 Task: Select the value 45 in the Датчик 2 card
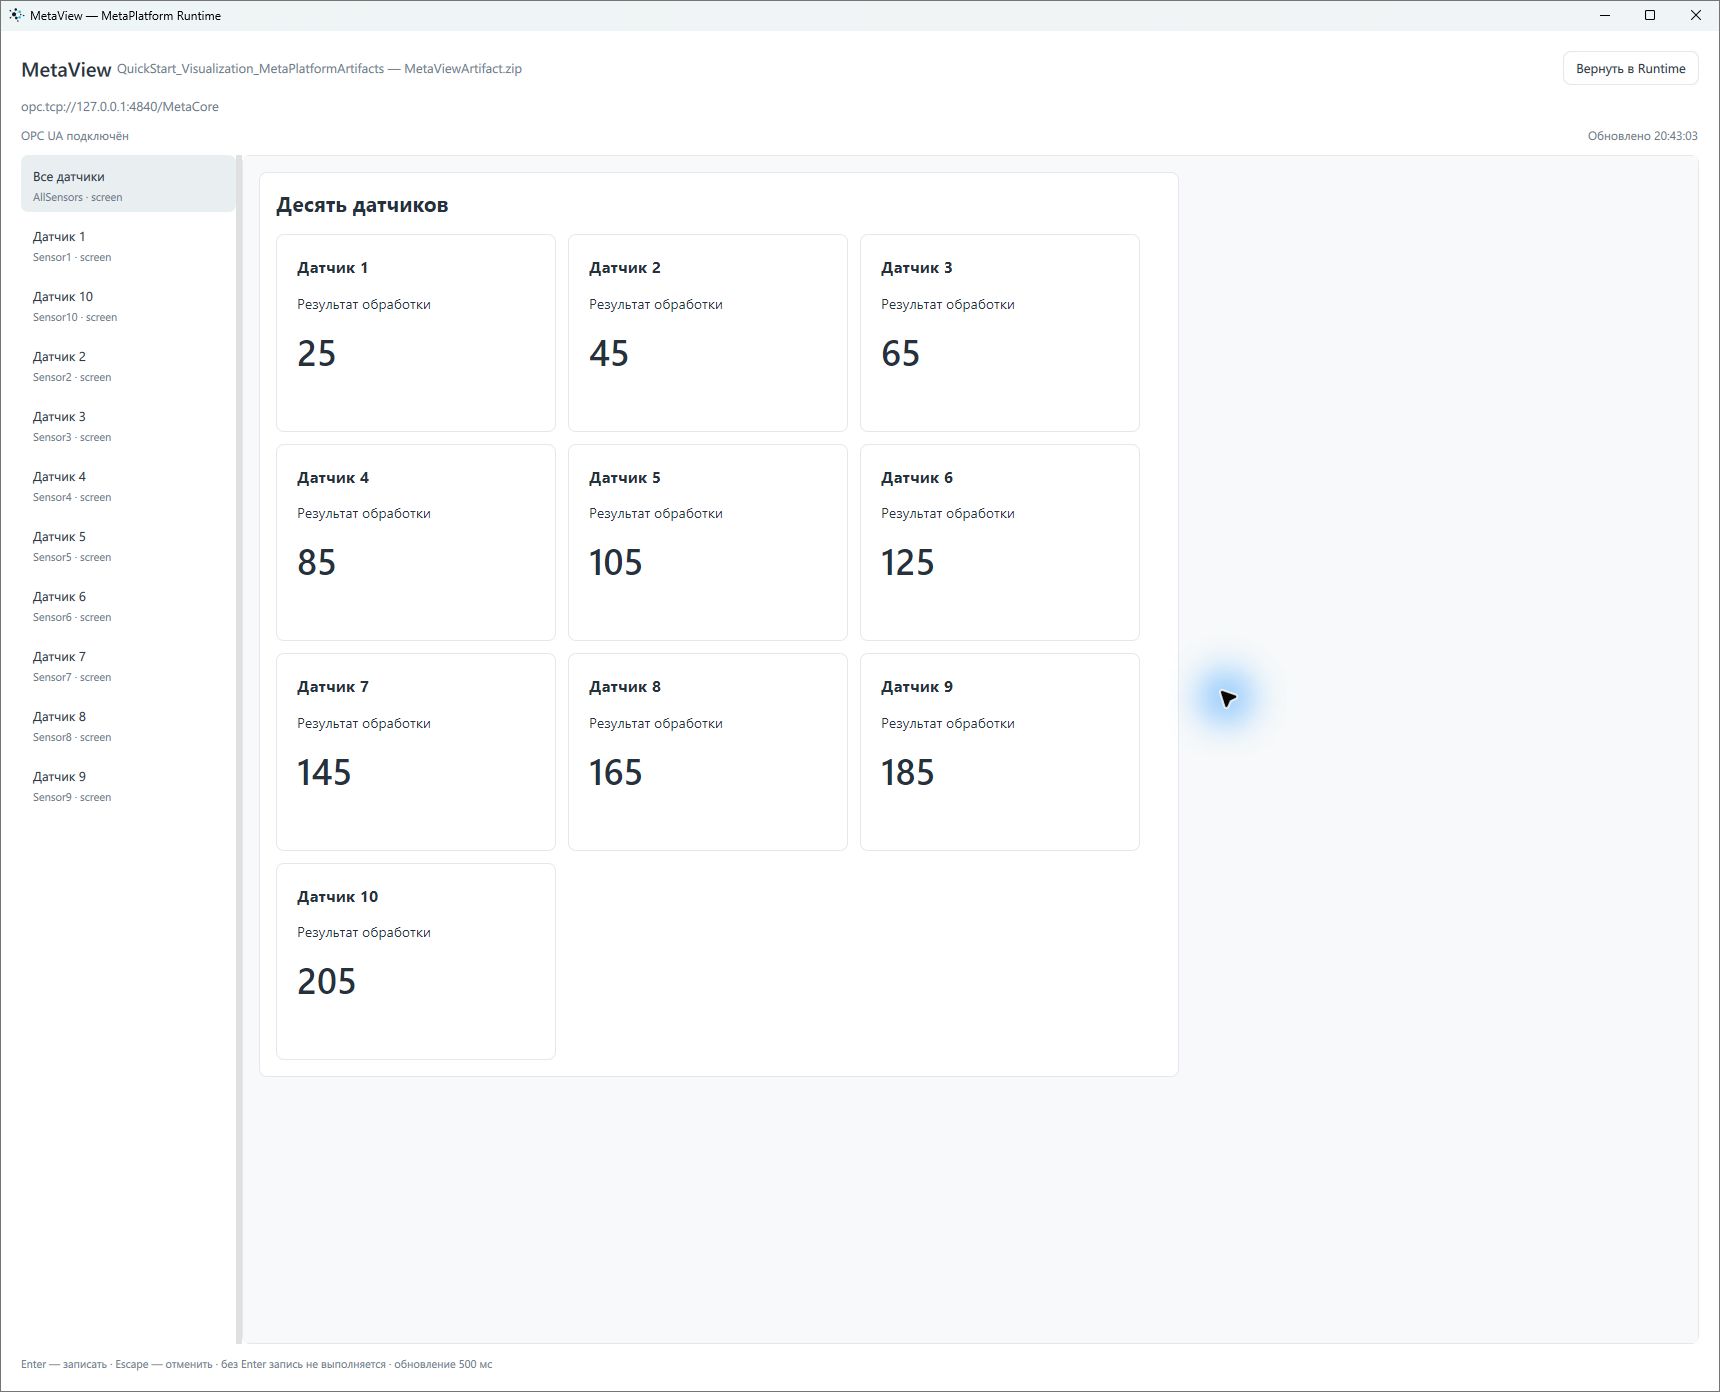[x=608, y=353]
